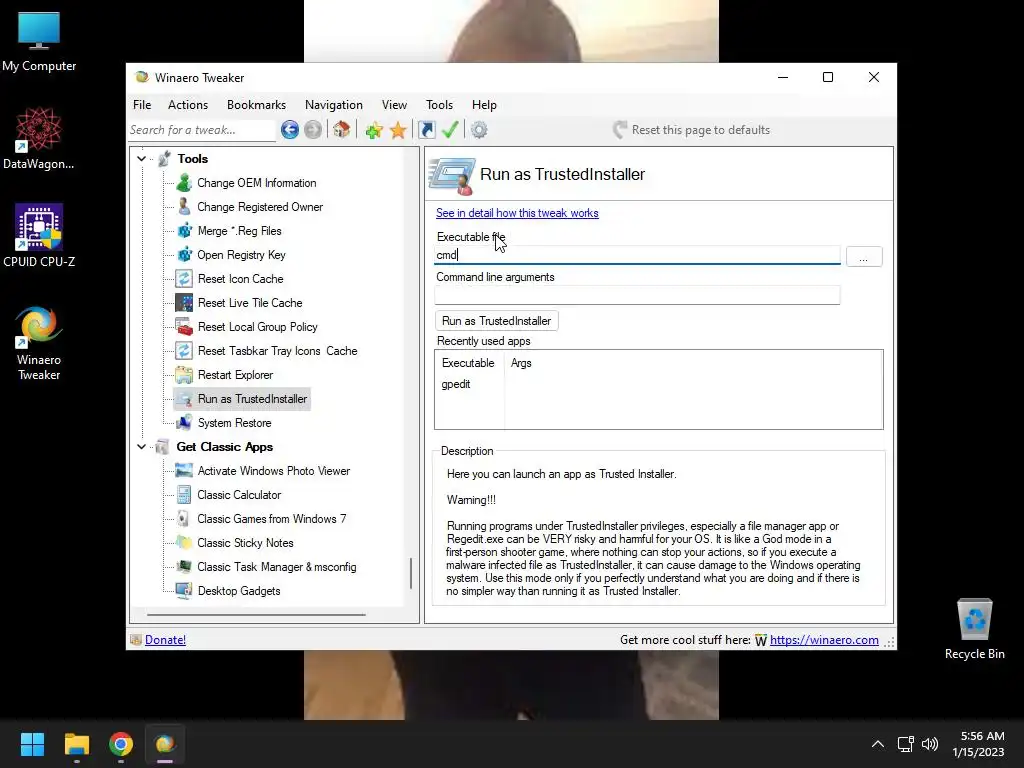Select Activate Windows Photo Viewer
Image resolution: width=1024 pixels, height=768 pixels.
click(274, 471)
